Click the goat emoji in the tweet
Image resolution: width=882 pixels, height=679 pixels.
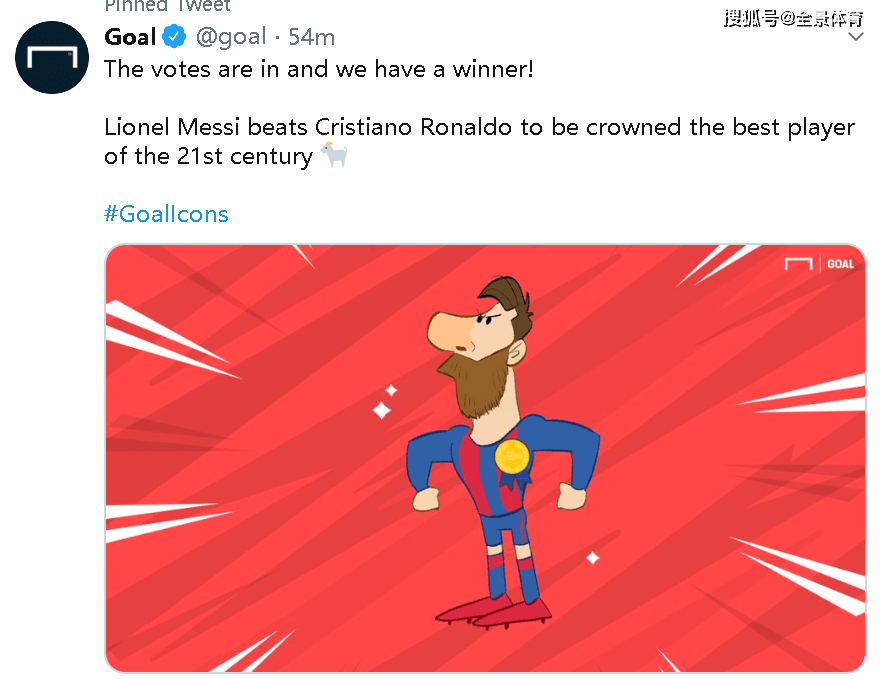(x=335, y=155)
